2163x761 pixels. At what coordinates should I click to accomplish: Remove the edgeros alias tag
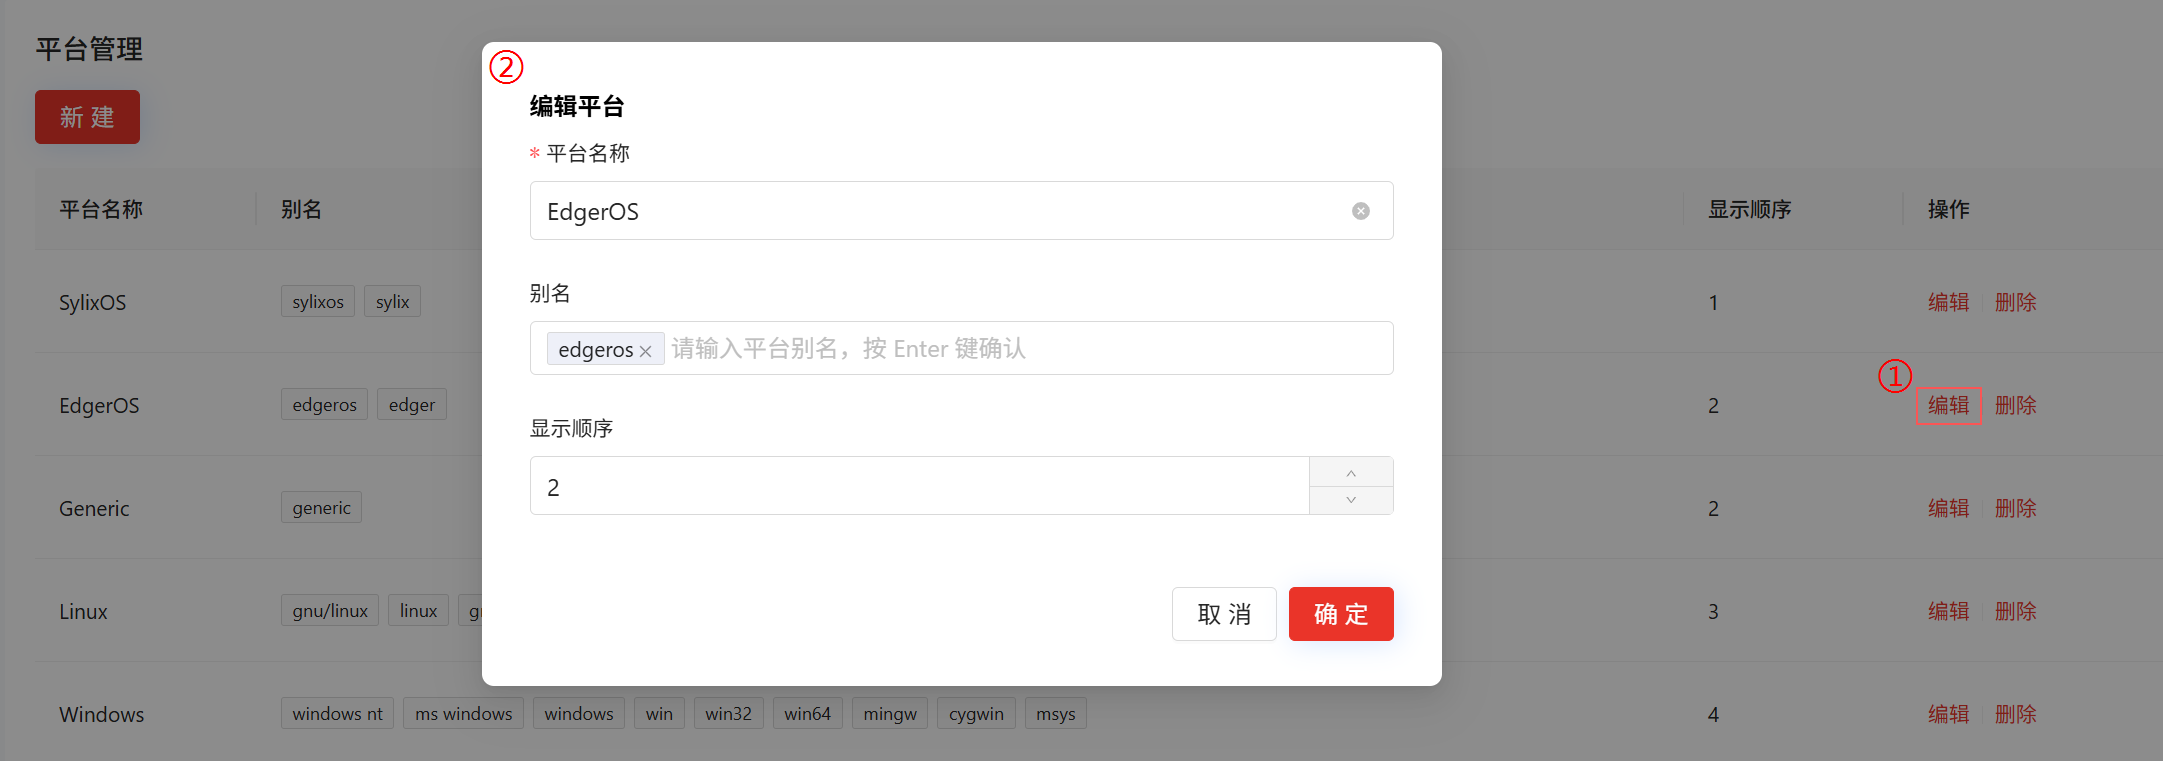(646, 351)
